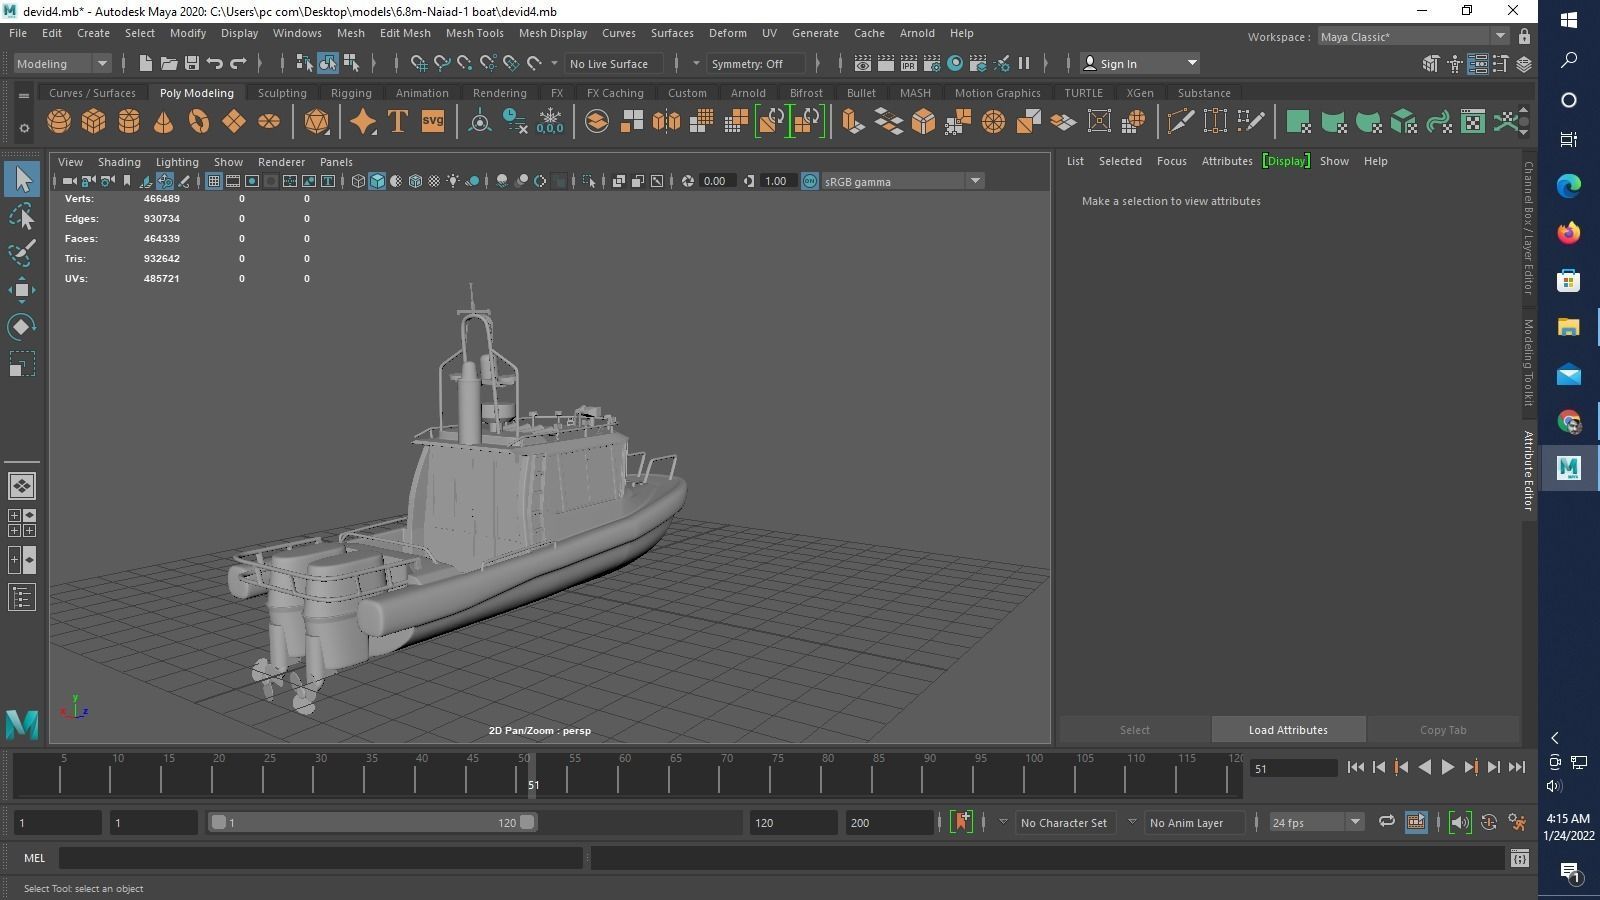The image size is (1600, 900).
Task: Open the Deform menu
Action: (x=727, y=33)
